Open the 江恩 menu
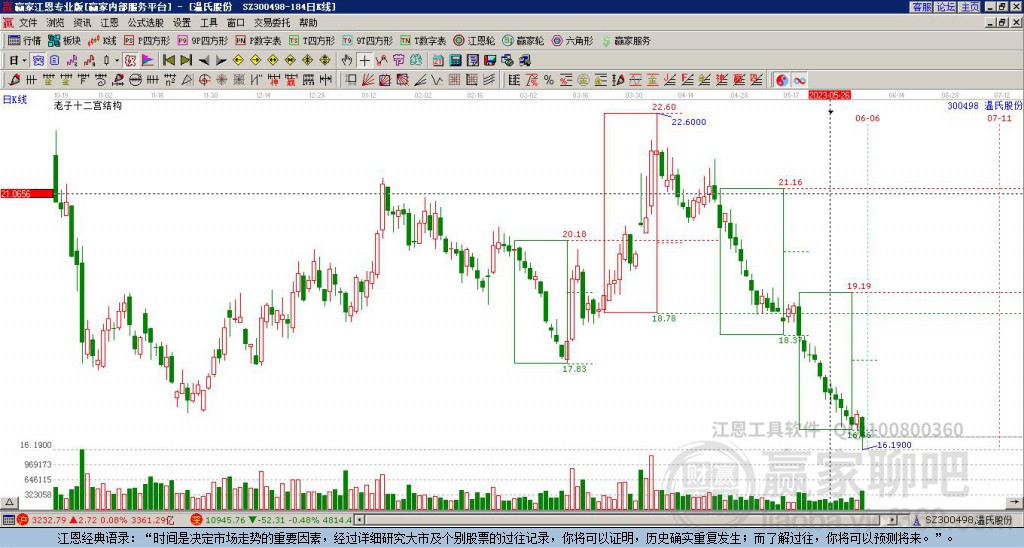 tap(109, 23)
